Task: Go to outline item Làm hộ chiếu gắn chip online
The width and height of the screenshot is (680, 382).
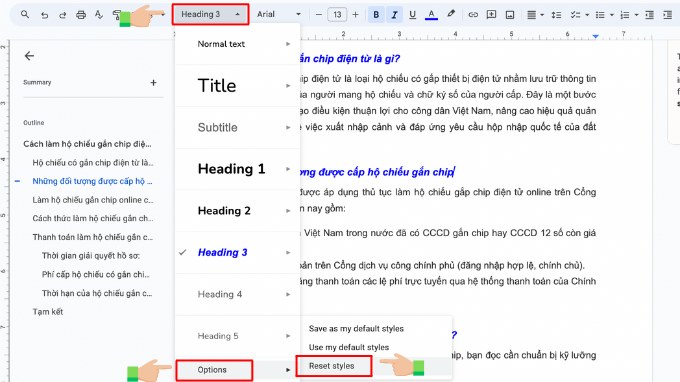Action: [93, 200]
